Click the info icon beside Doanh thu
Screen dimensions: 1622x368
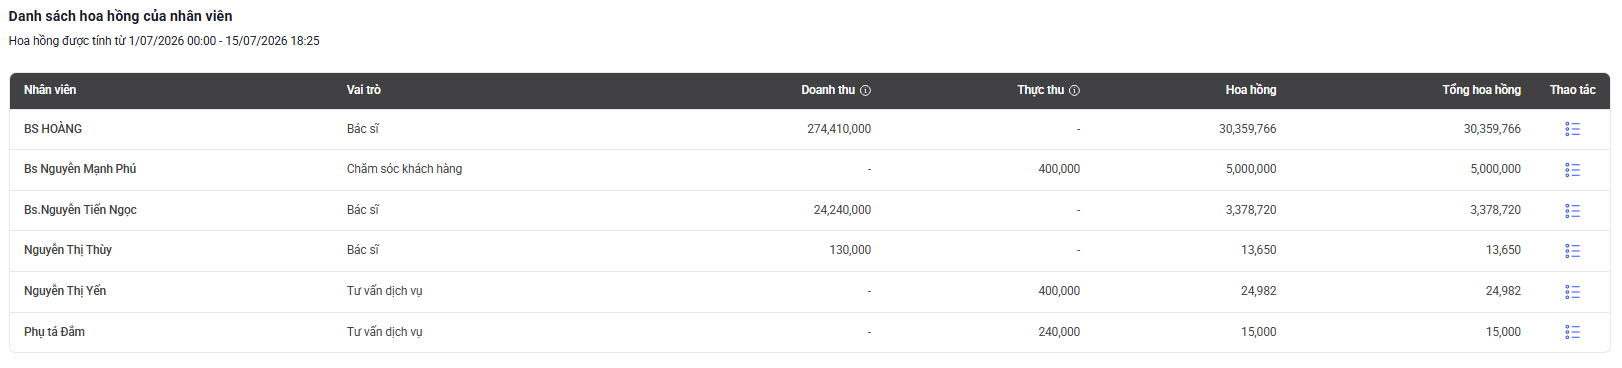(866, 90)
